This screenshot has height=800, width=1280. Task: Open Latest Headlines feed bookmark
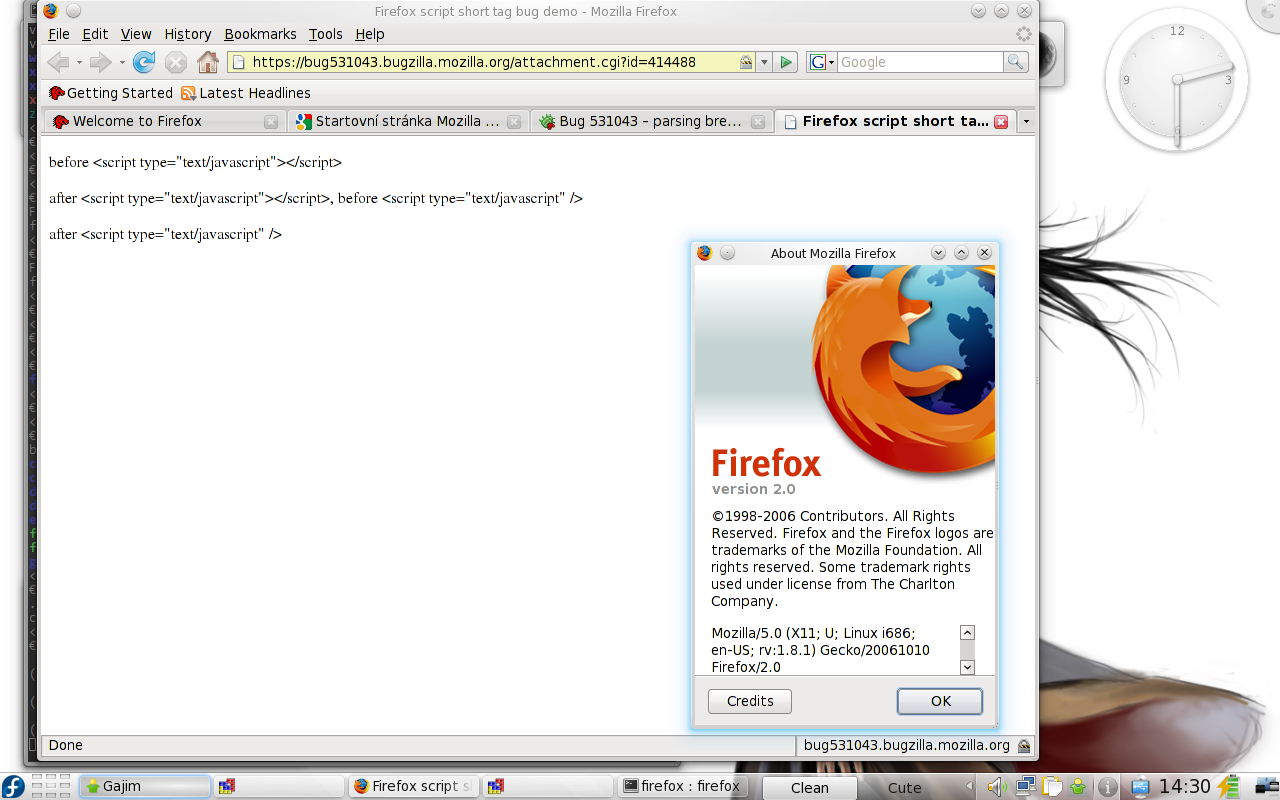tap(246, 93)
